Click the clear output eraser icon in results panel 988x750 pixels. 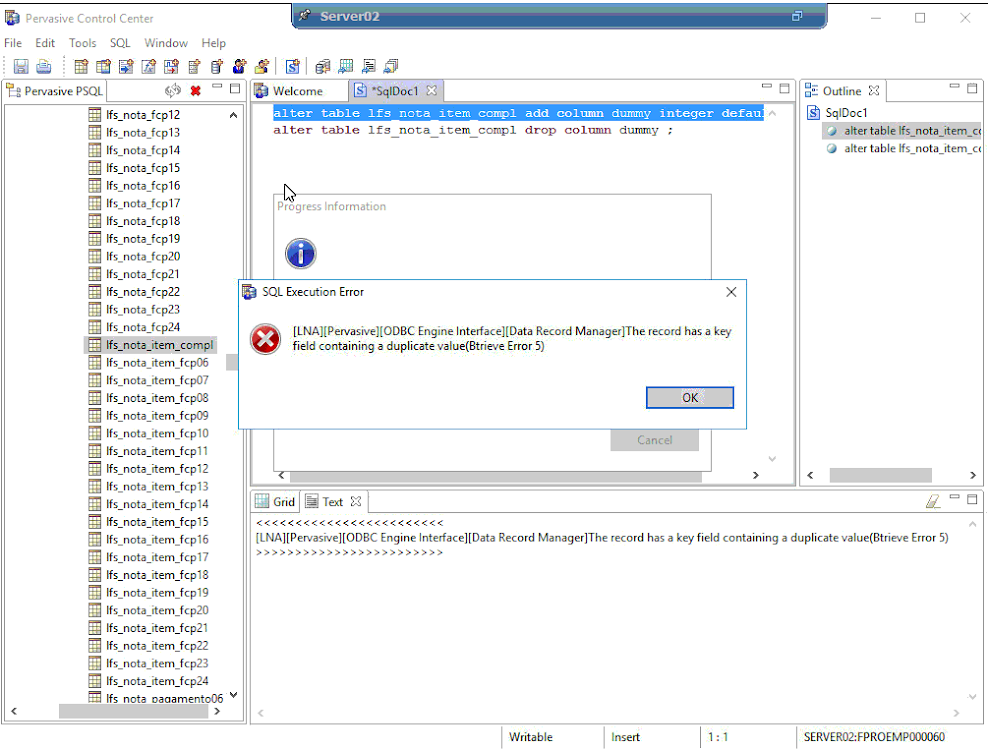pos(933,502)
